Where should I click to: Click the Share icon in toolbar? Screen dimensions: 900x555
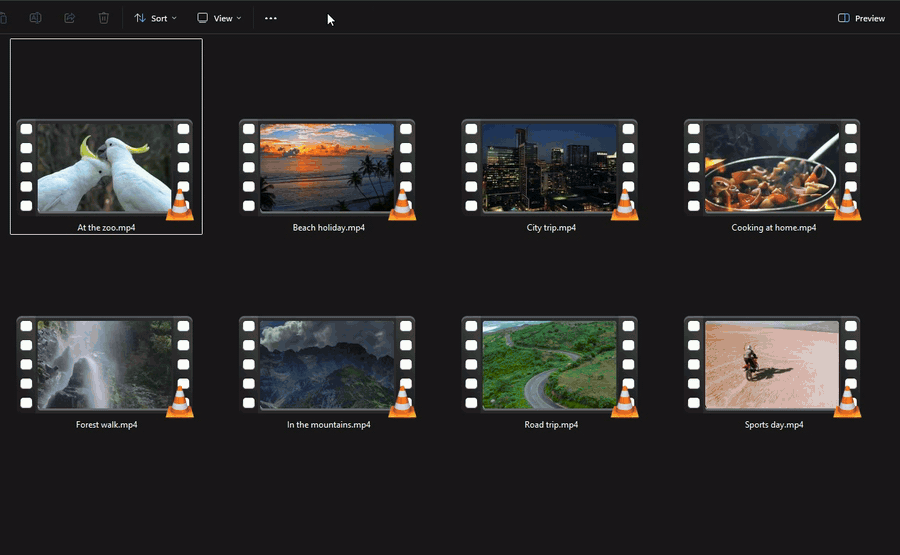point(69,18)
